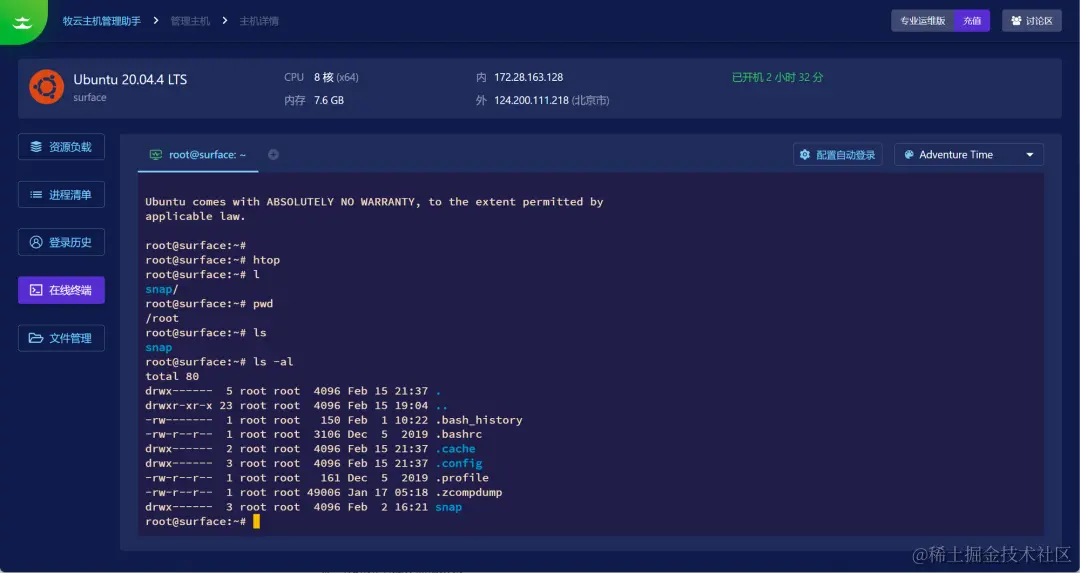The image size is (1080, 573).
Task: Open the 进程清单 process list
Action: [61, 195]
